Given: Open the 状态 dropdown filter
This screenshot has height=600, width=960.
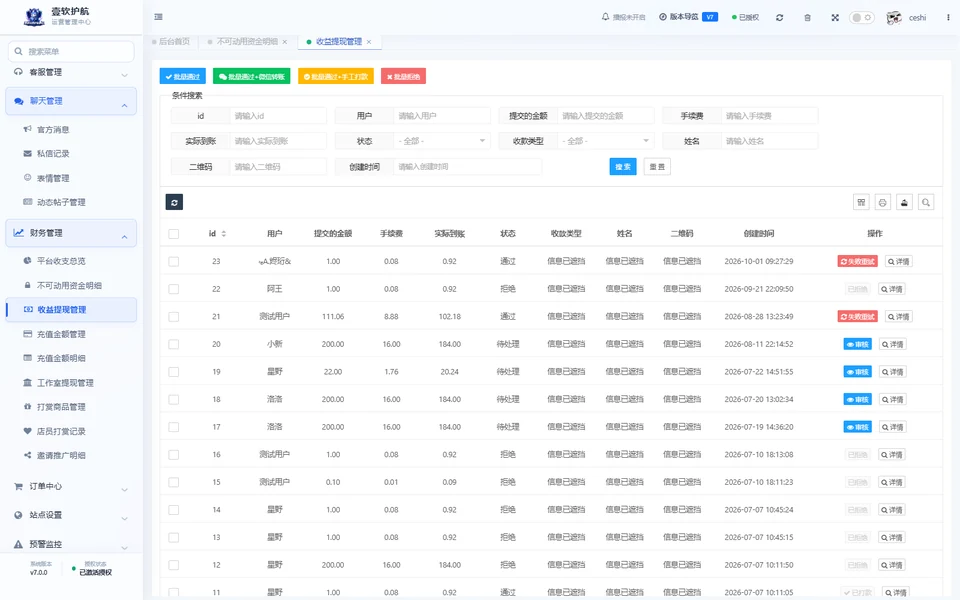Looking at the screenshot, I should coord(442,141).
